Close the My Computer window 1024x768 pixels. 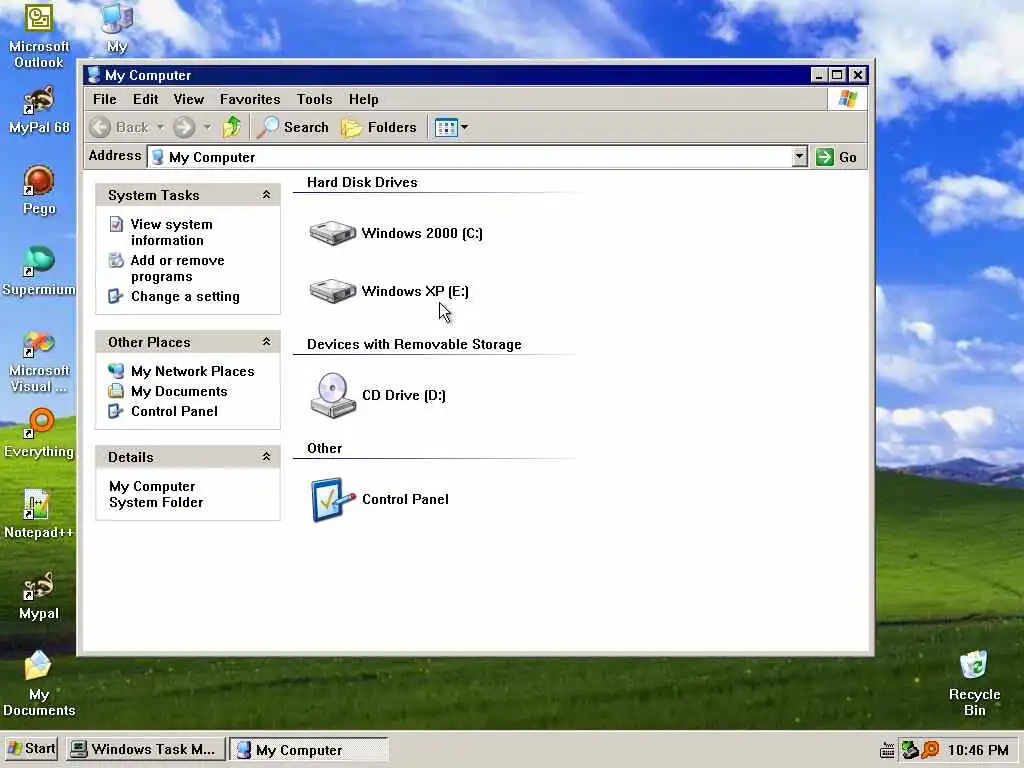[858, 75]
